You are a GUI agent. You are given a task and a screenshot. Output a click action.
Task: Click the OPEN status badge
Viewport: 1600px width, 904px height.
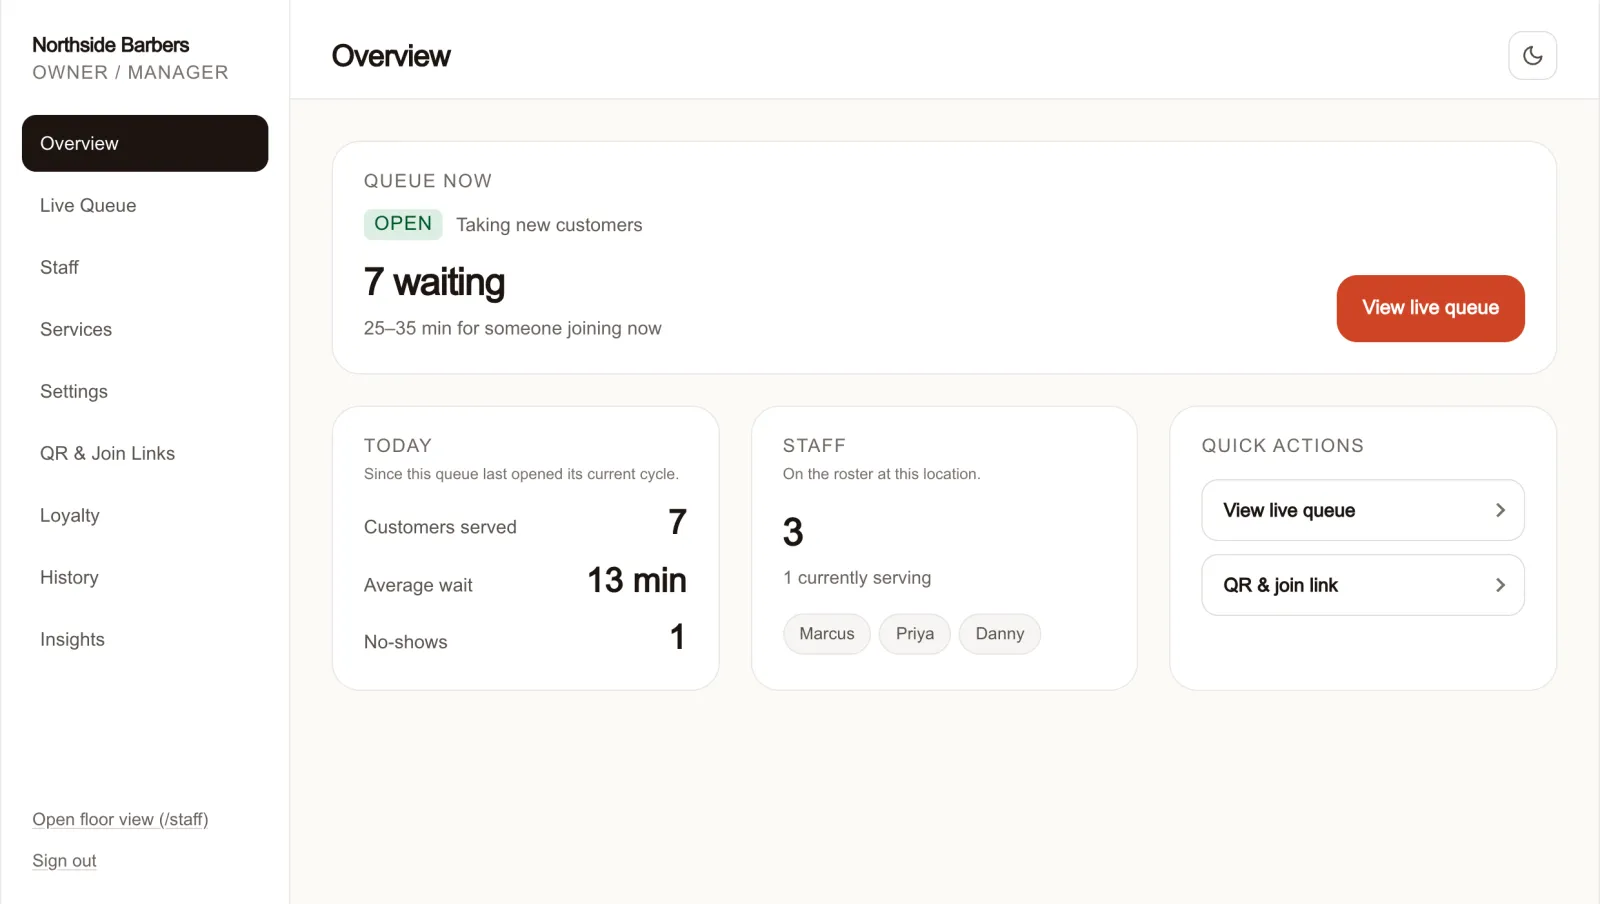coord(403,224)
